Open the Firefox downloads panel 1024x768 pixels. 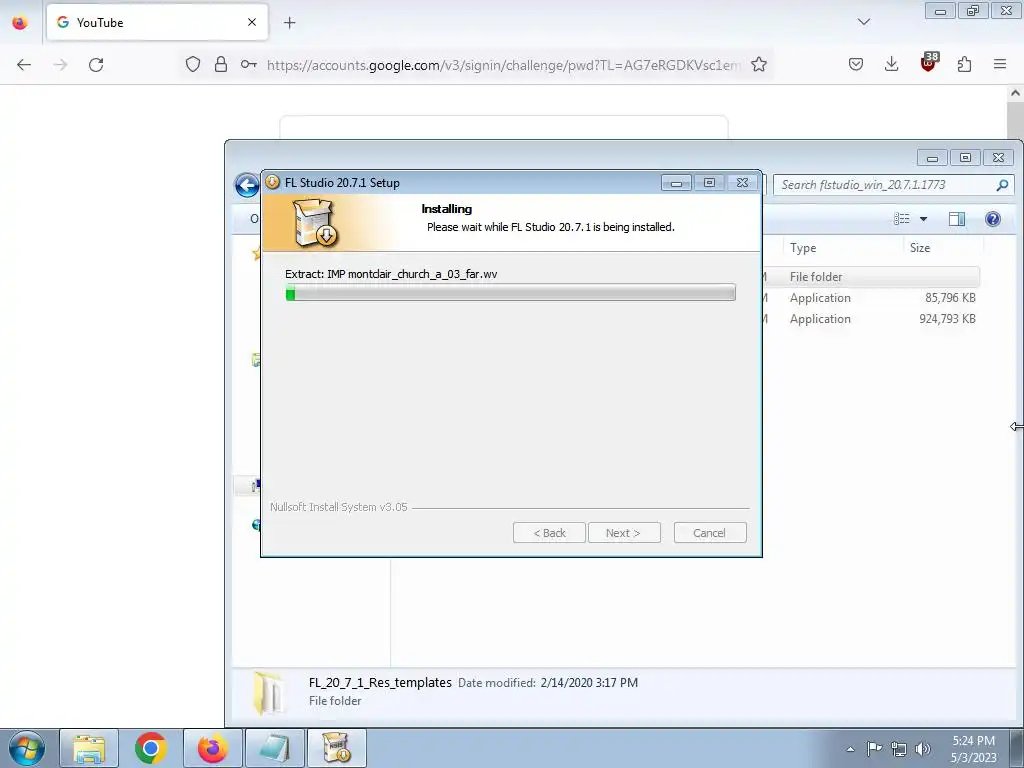tap(891, 64)
